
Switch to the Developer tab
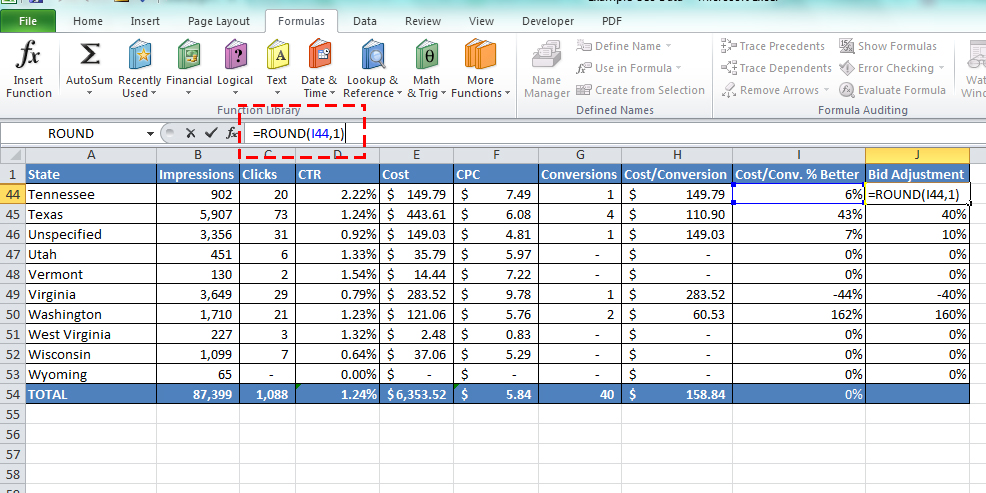point(548,21)
